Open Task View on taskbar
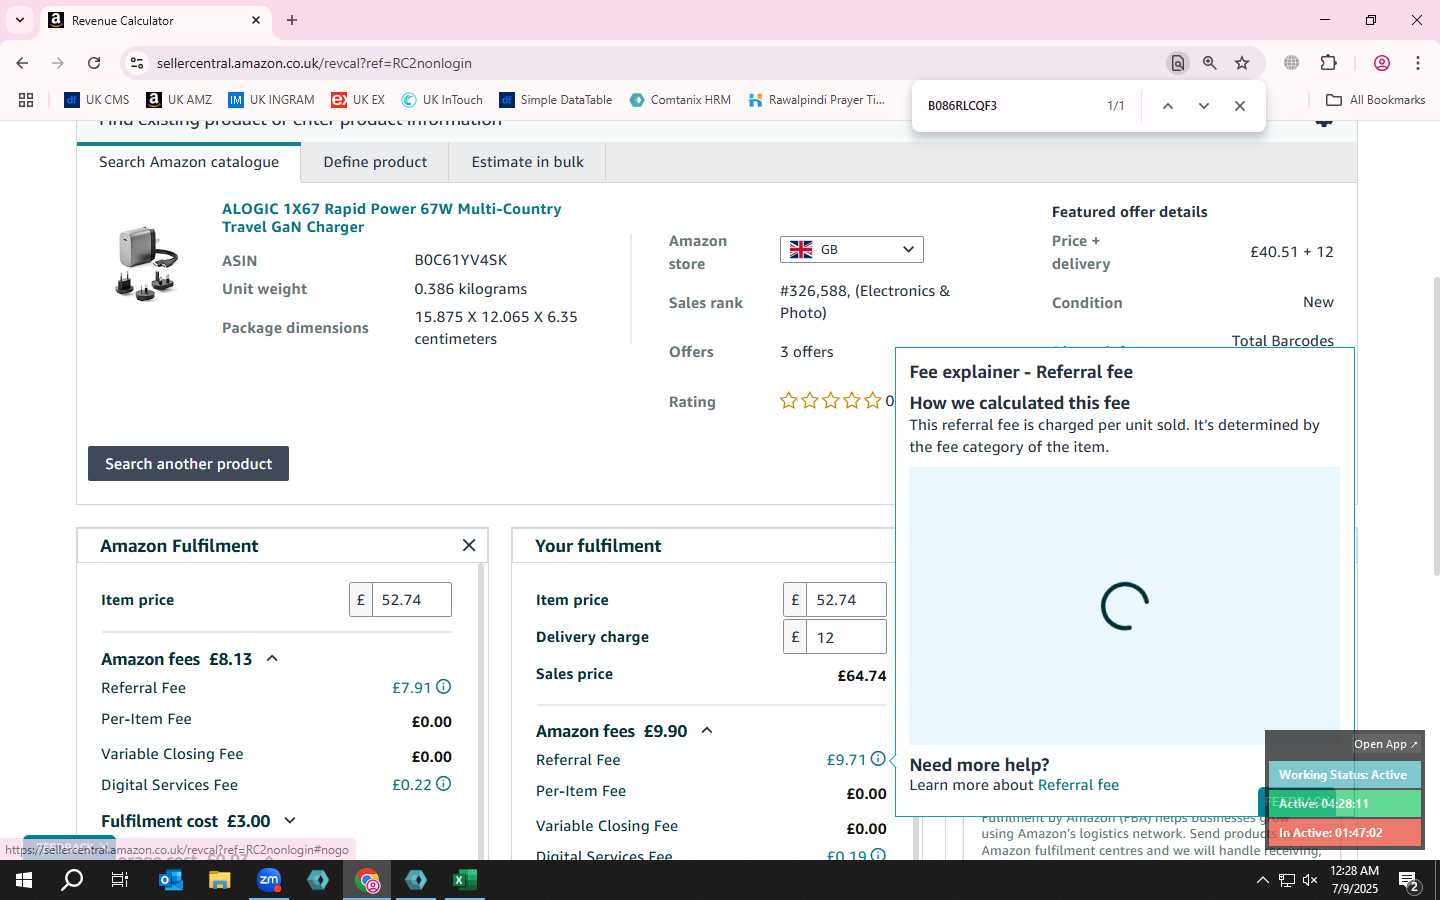The height and width of the screenshot is (900, 1440). 120,880
